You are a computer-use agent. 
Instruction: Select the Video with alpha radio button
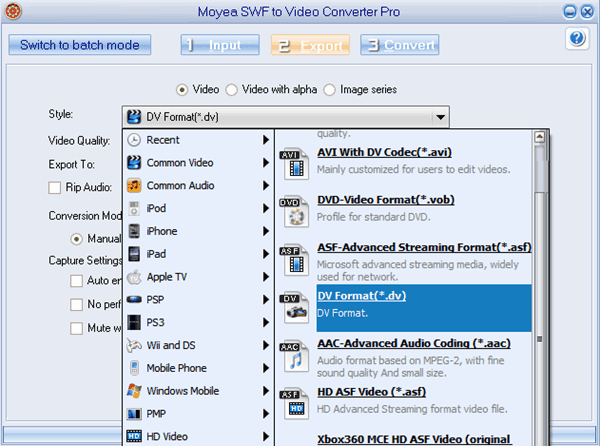[231, 90]
